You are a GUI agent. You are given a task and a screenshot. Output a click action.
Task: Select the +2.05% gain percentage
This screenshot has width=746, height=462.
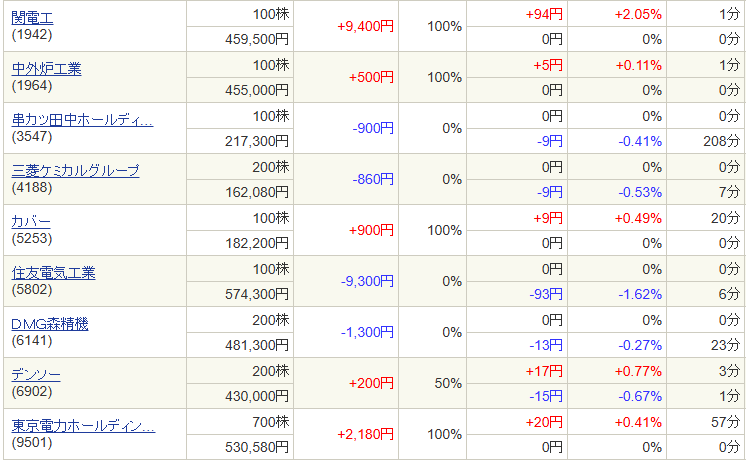point(638,14)
